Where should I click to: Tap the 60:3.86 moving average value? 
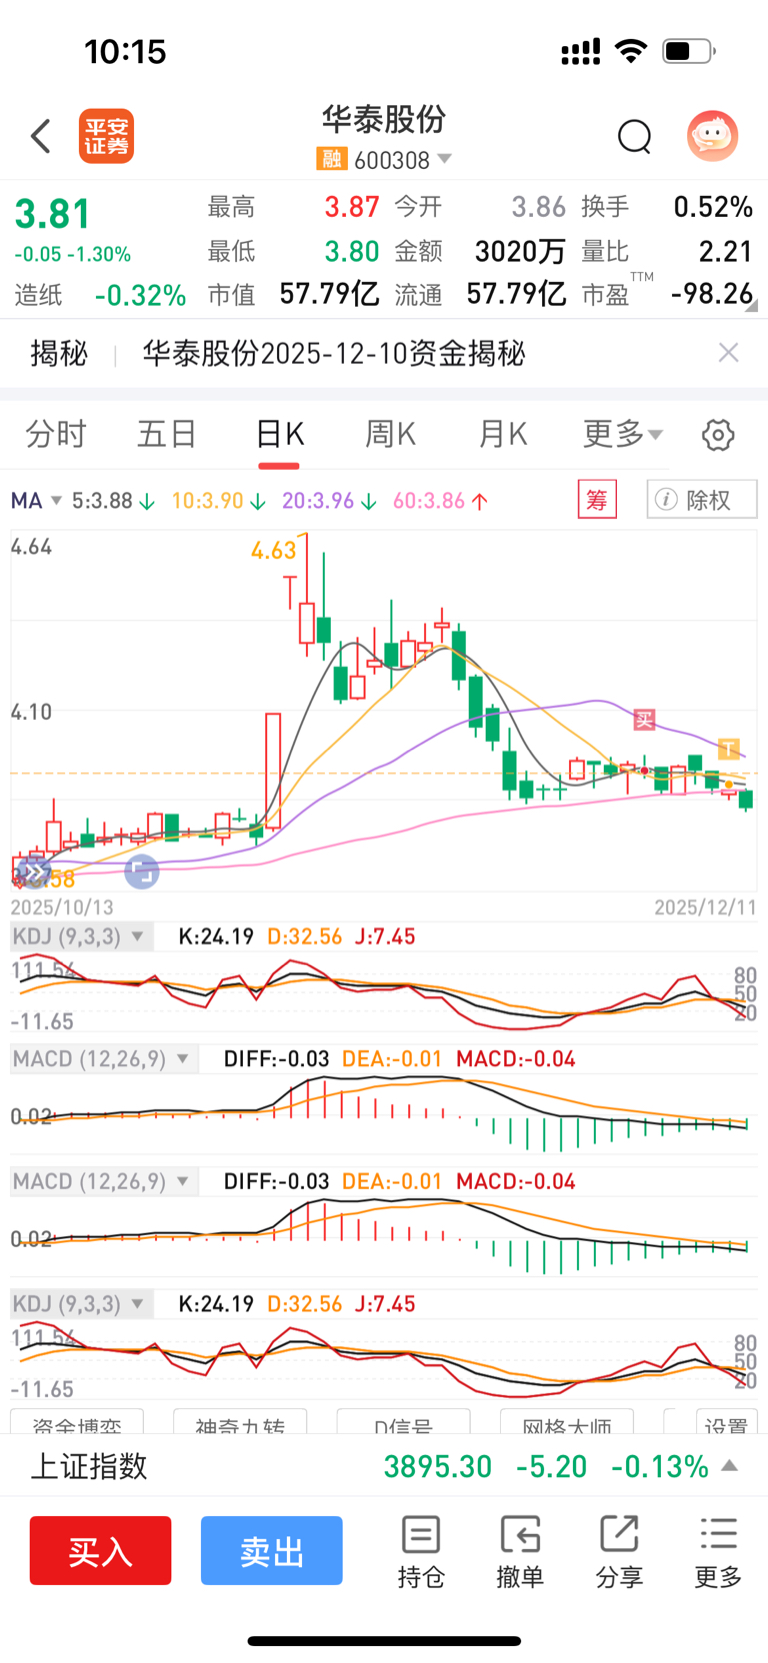440,500
